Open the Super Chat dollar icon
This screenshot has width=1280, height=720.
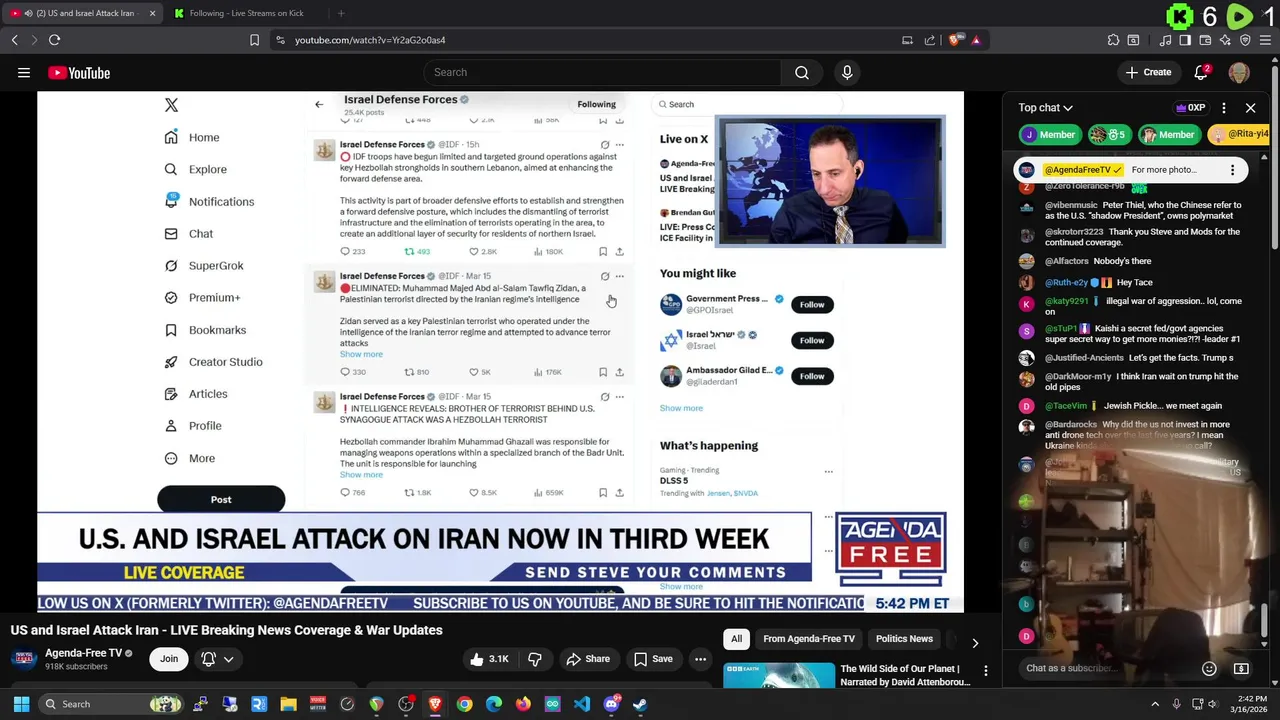(1241, 668)
